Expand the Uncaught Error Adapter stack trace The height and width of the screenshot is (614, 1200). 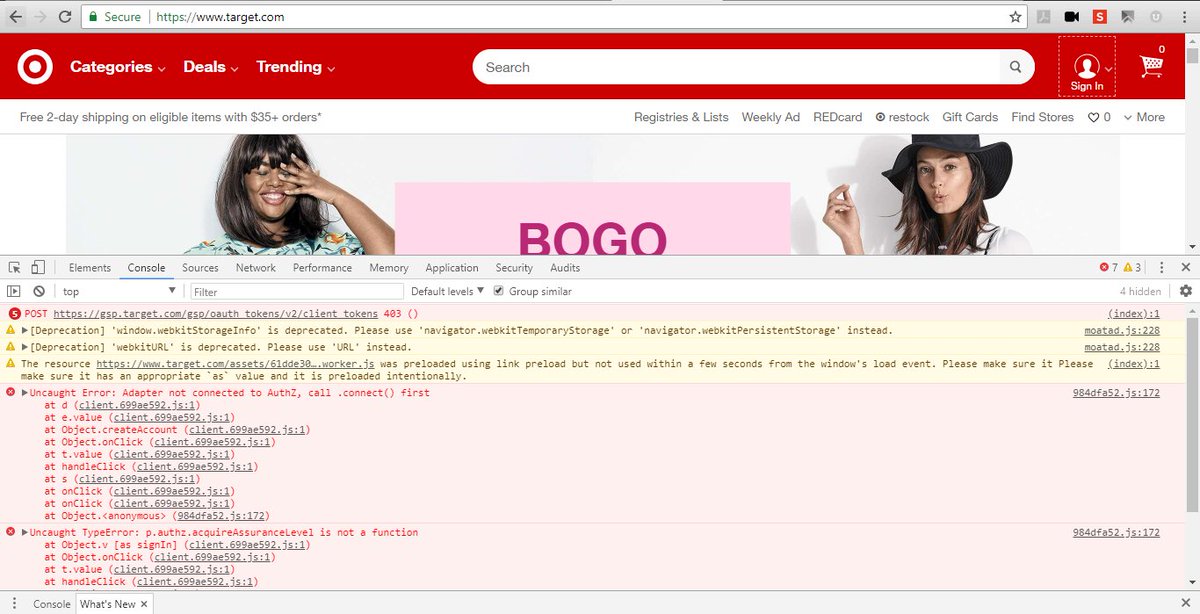[x=25, y=392]
